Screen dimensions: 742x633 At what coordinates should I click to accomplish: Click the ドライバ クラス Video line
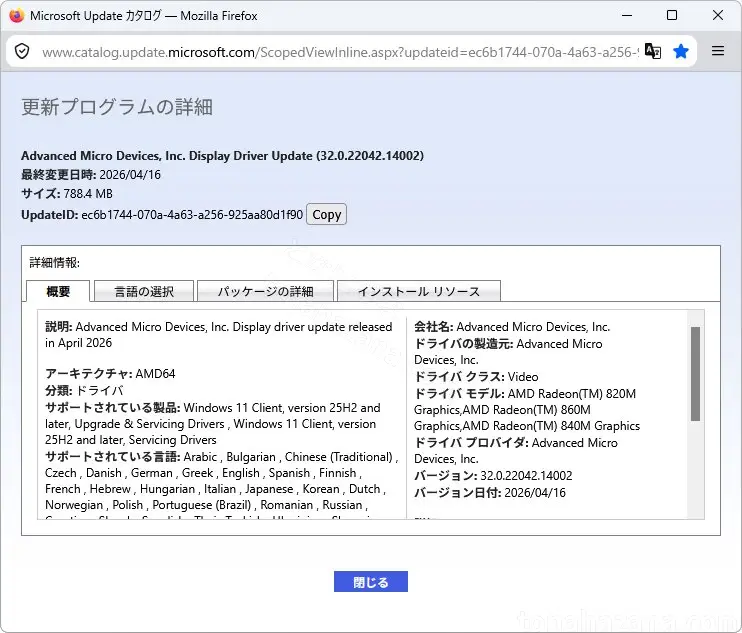[x=476, y=377]
